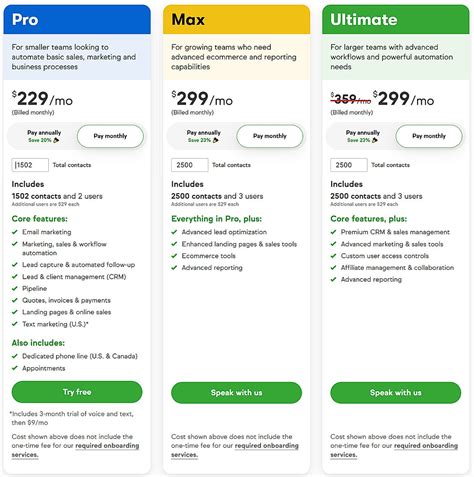Open required onboarding services link under Max
The width and height of the screenshot is (474, 477).
tap(235, 450)
